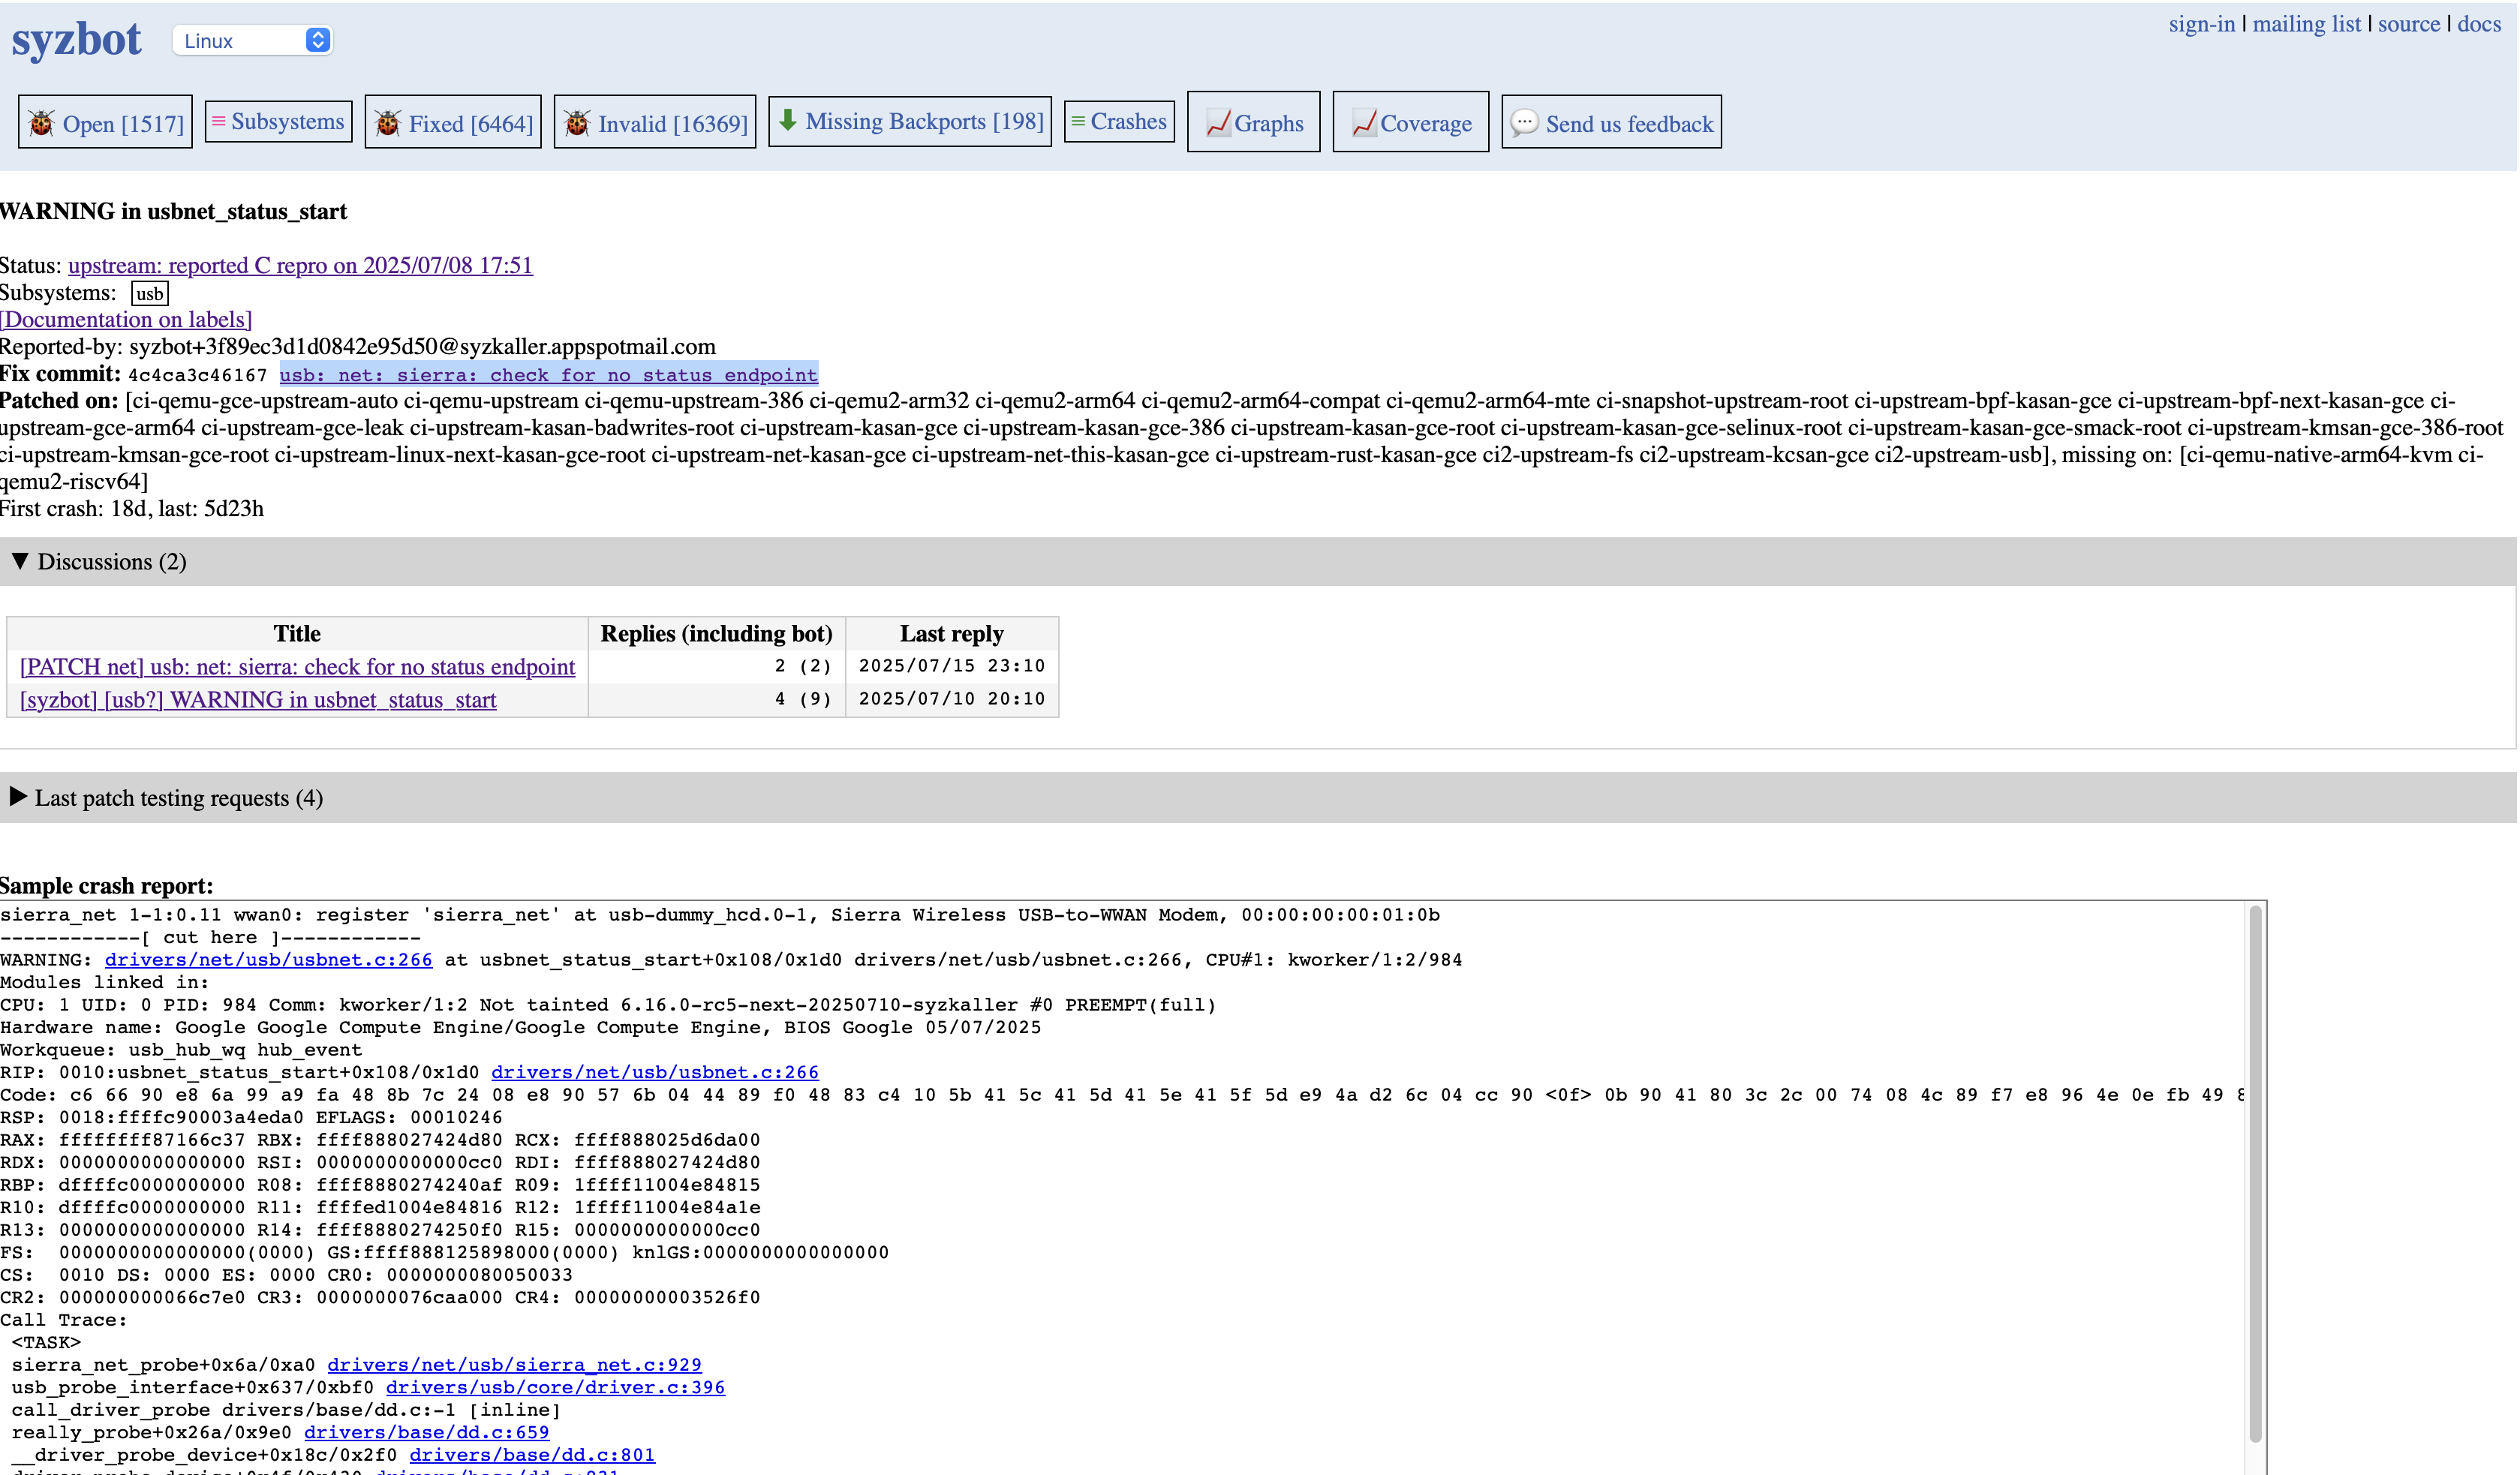Click the green arrow Missing Backports icon
2520x1475 pixels.
(788, 120)
